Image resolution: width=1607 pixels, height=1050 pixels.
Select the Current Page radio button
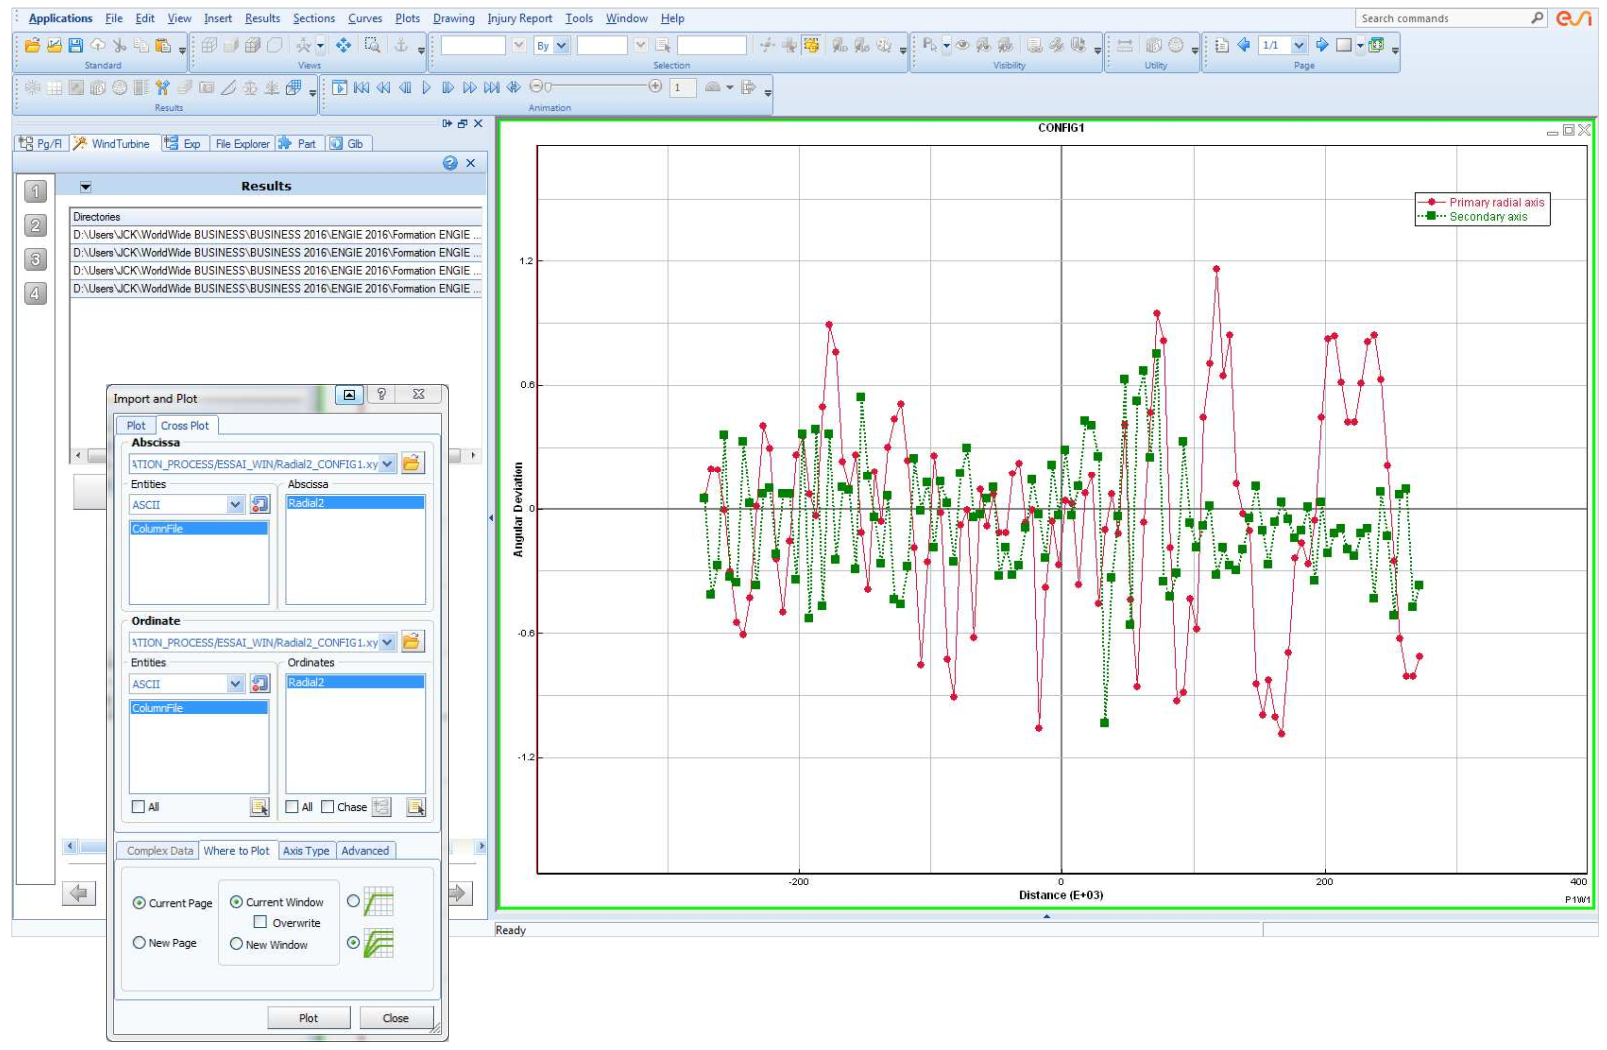[x=139, y=903]
